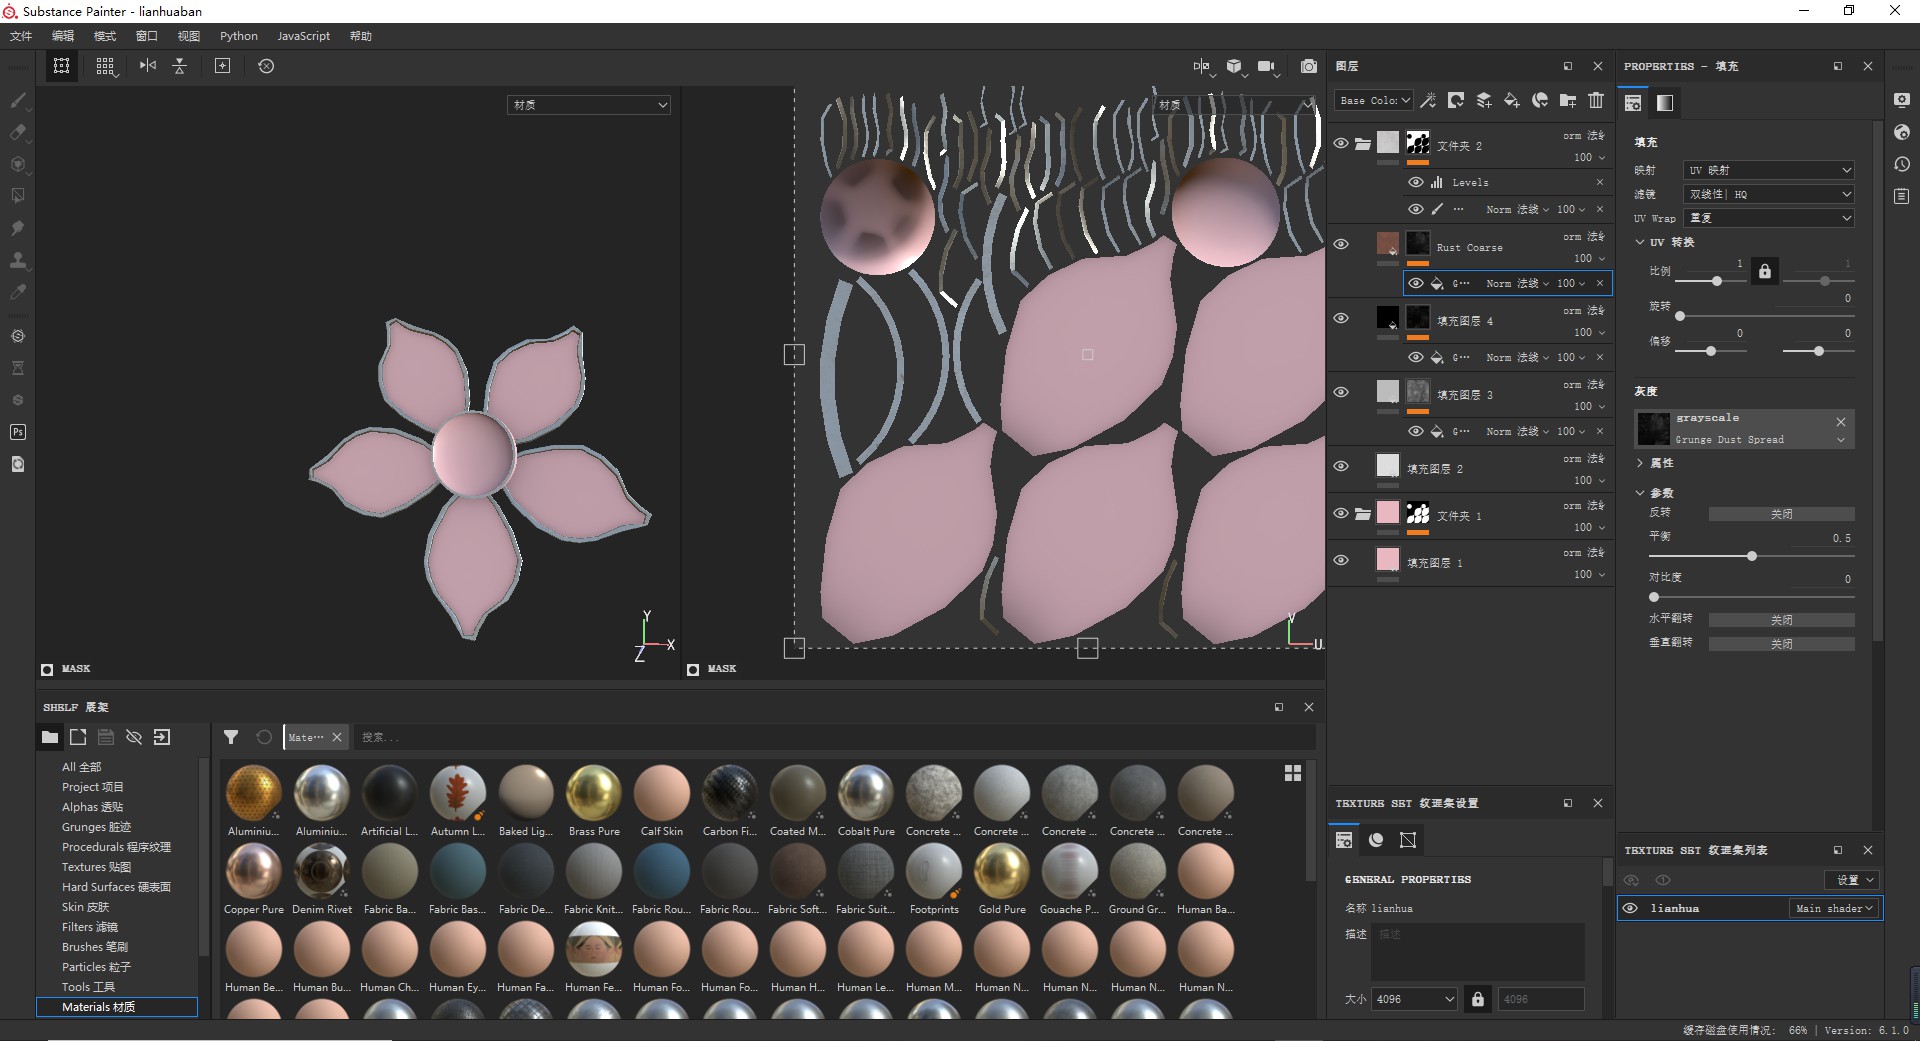Open the Base Color channel dropdown
The image size is (1920, 1041).
pos(1373,100)
